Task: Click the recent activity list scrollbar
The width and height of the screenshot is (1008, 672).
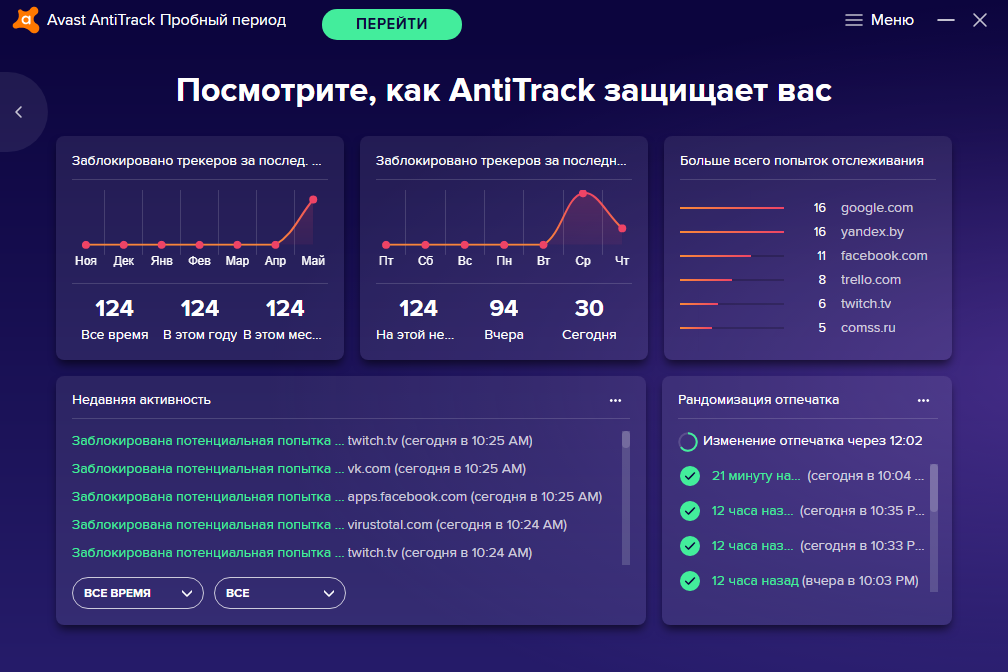Action: [x=626, y=498]
